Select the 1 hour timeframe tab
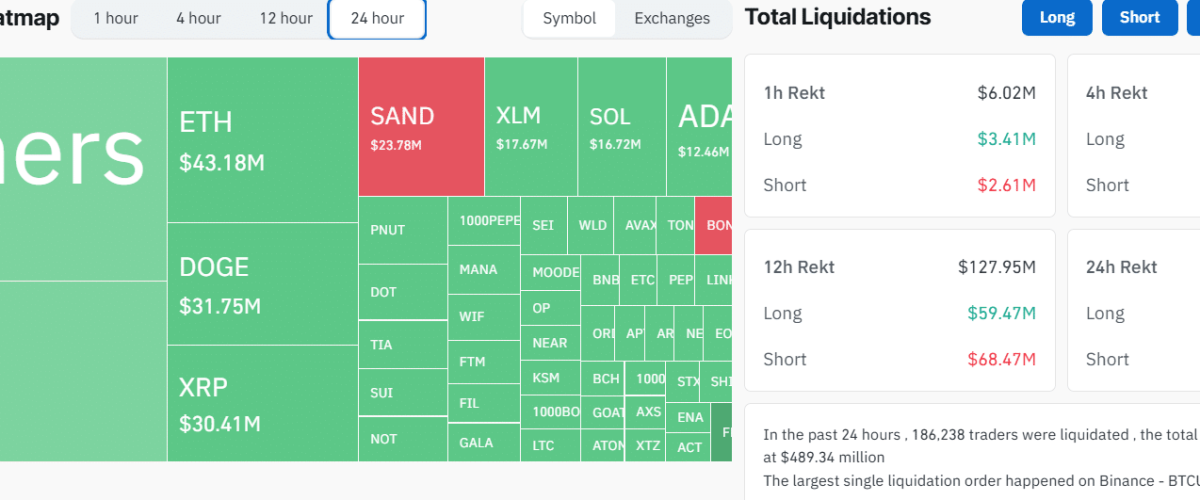This screenshot has width=1200, height=500. 116,18
